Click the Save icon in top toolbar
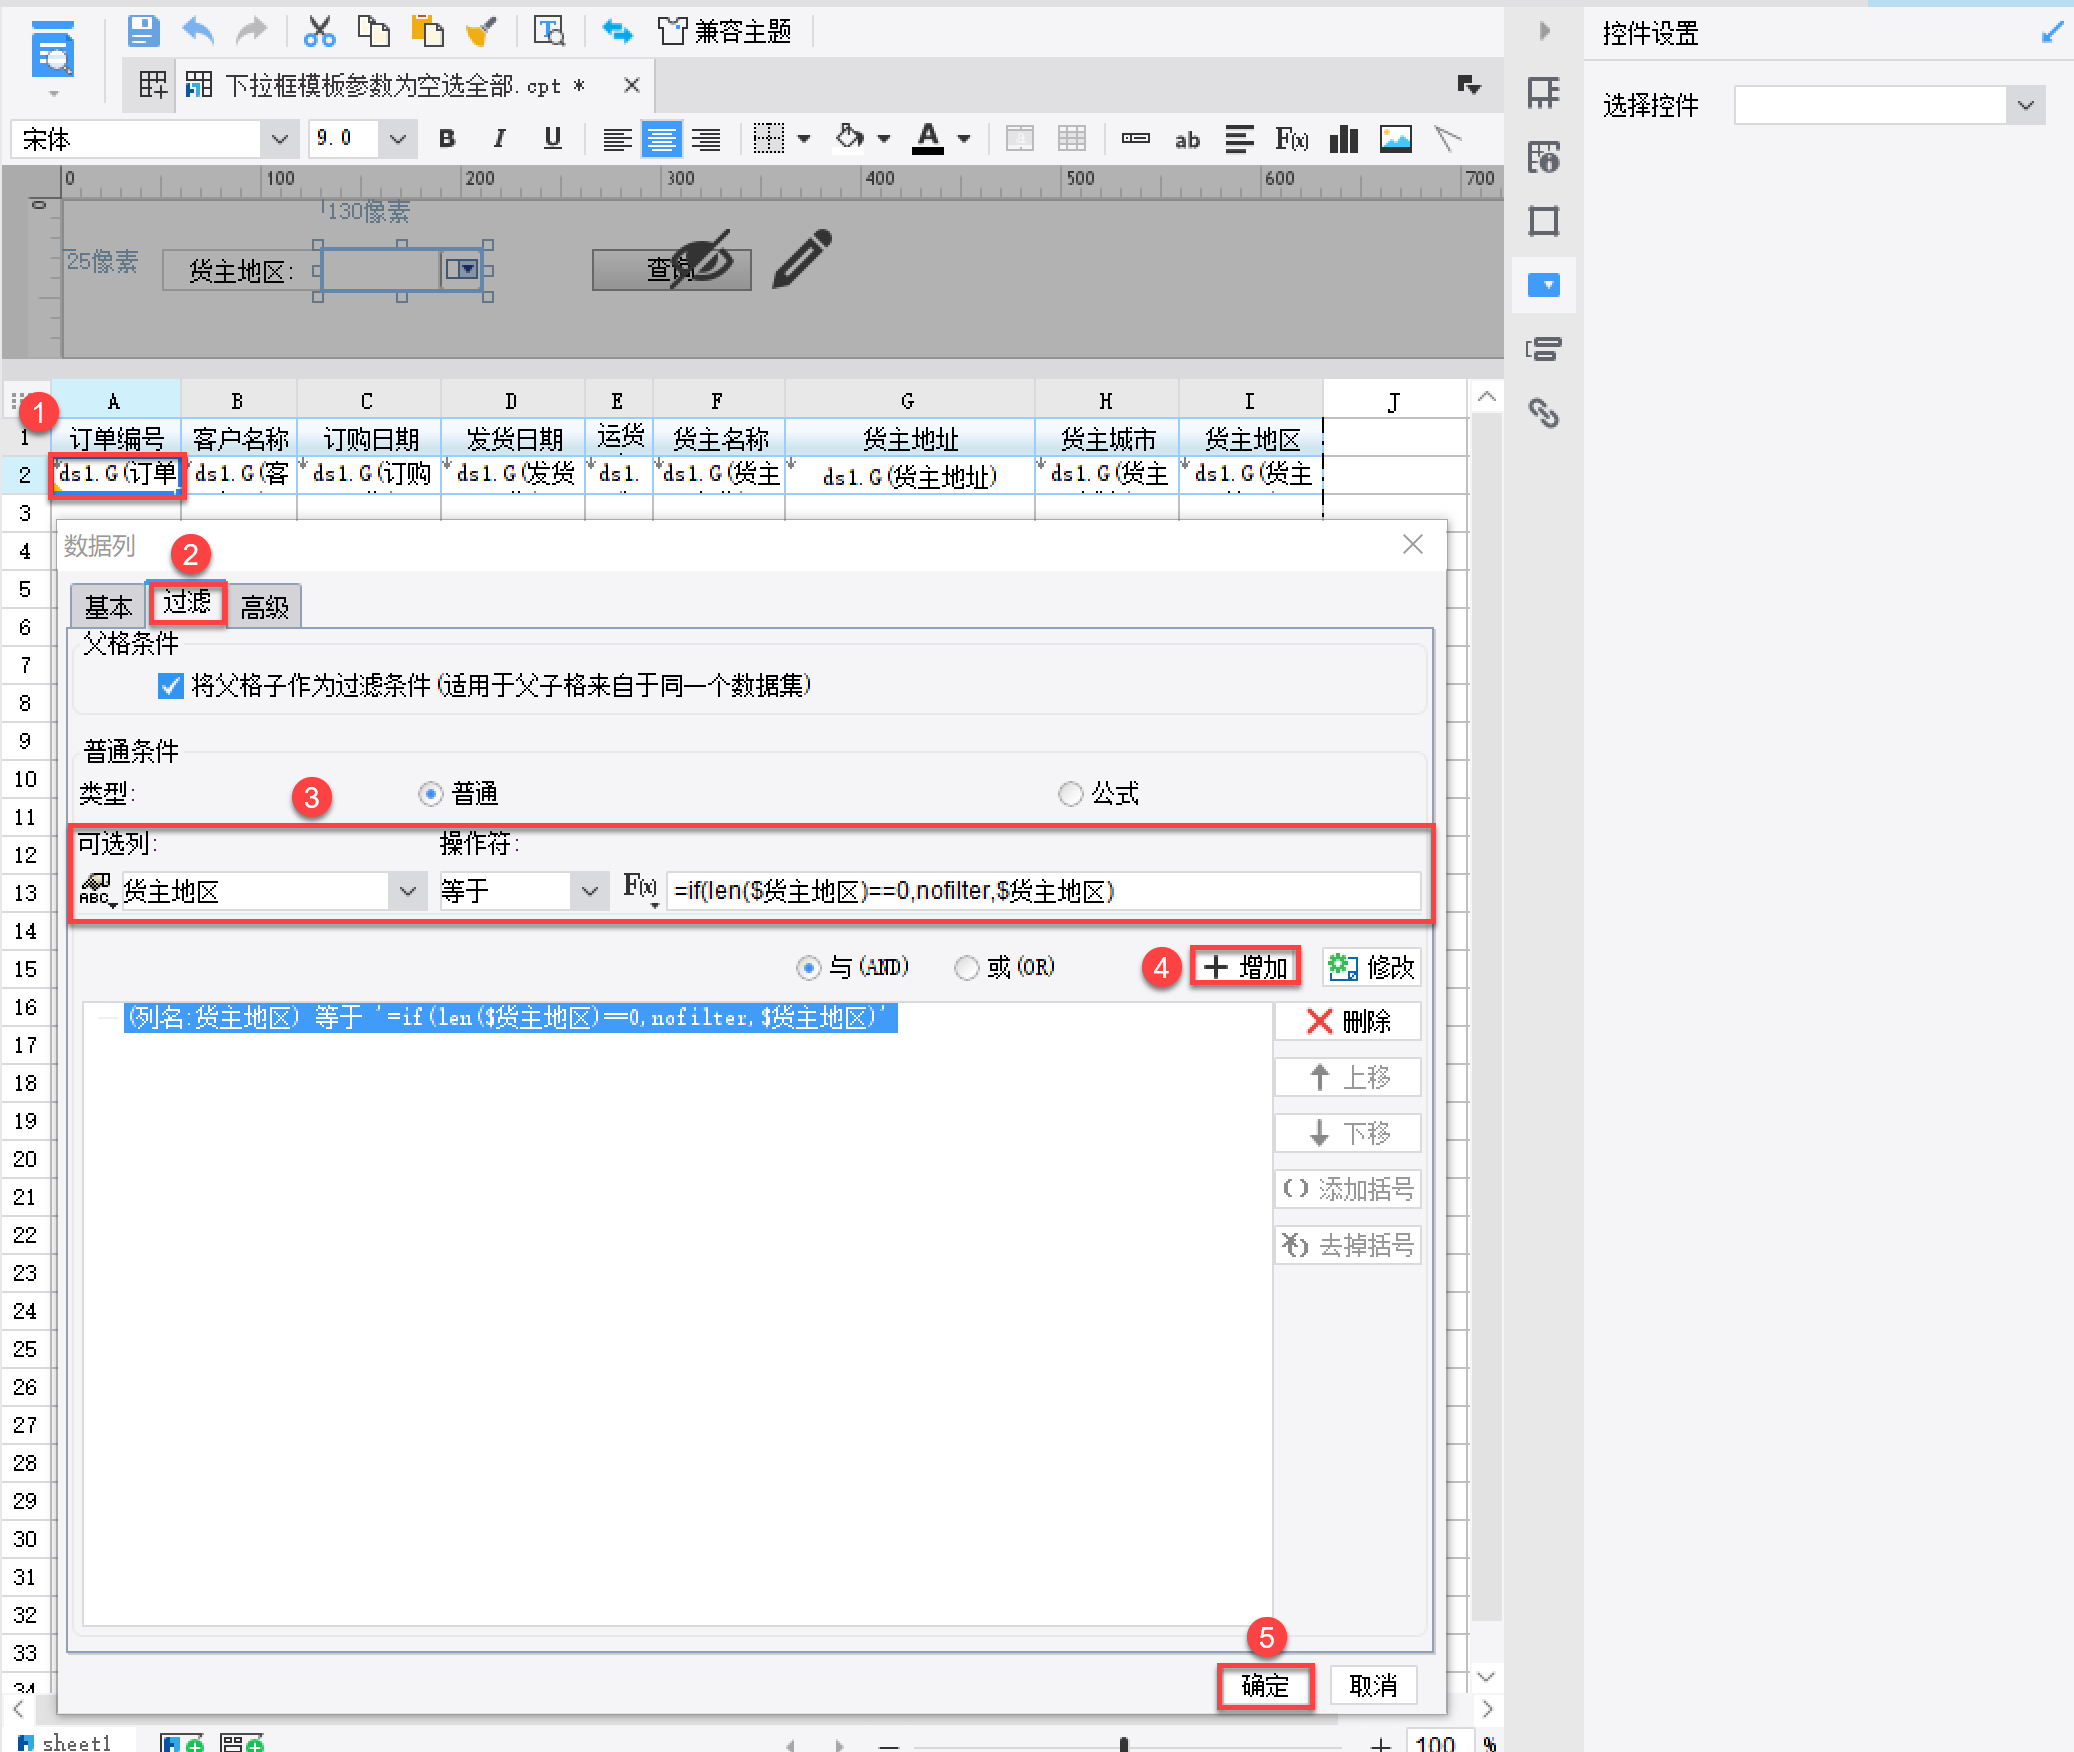The height and width of the screenshot is (1752, 2074). tap(143, 31)
